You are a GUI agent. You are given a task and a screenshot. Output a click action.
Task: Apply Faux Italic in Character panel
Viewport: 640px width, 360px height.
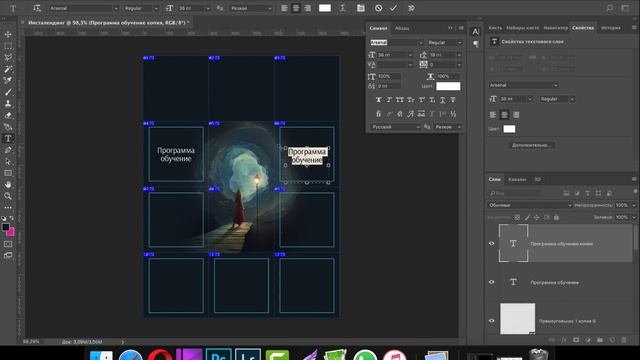[x=389, y=100]
